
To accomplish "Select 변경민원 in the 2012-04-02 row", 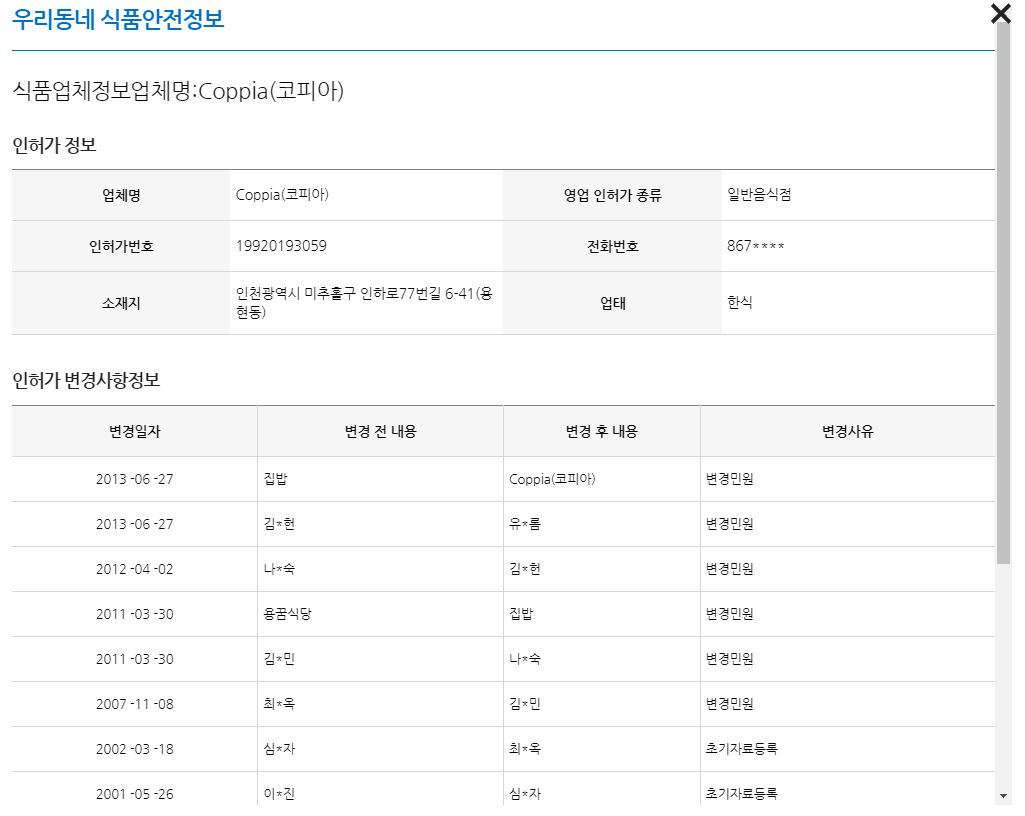I will (730, 569).
